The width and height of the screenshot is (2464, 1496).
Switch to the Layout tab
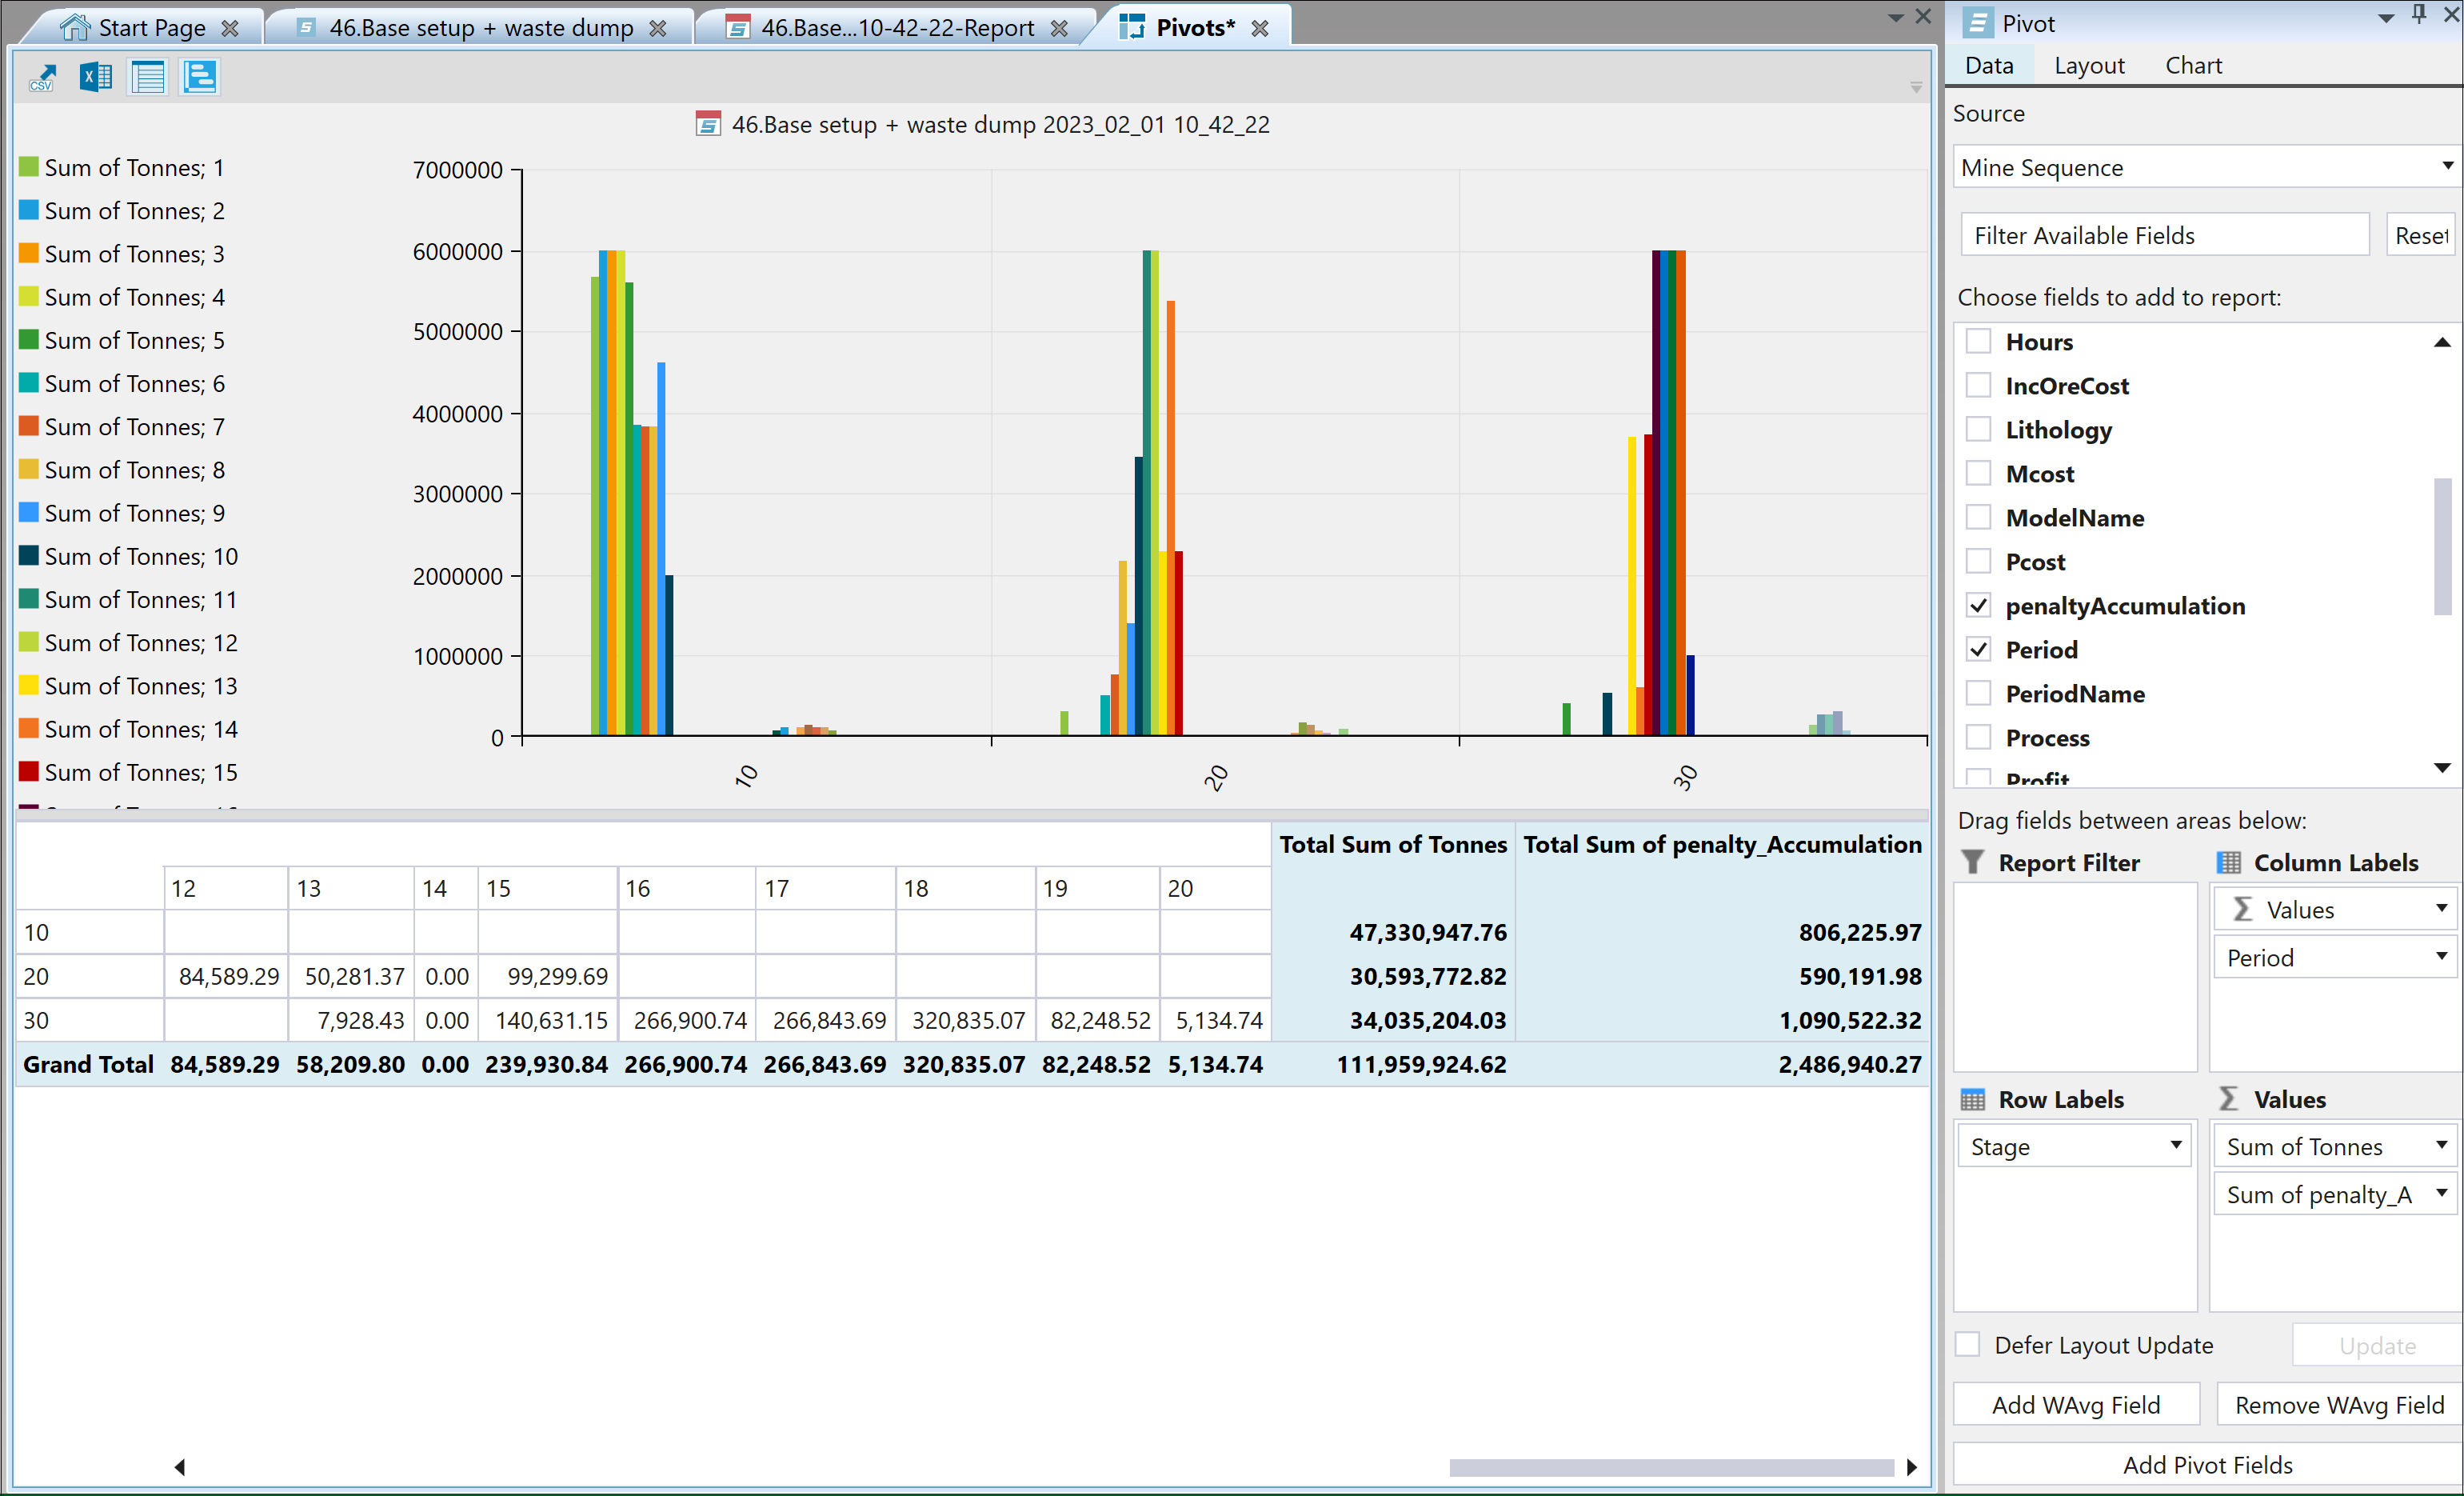[2088, 66]
